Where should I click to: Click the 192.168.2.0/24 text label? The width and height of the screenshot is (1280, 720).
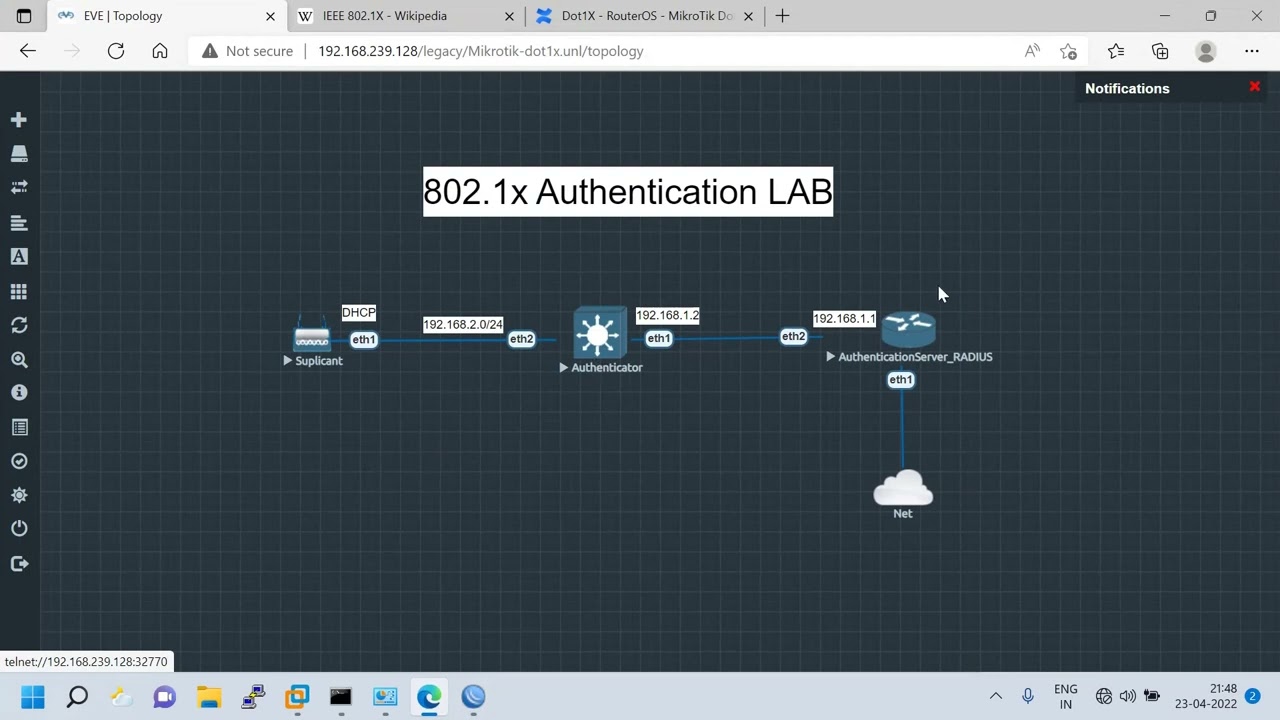coord(463,325)
